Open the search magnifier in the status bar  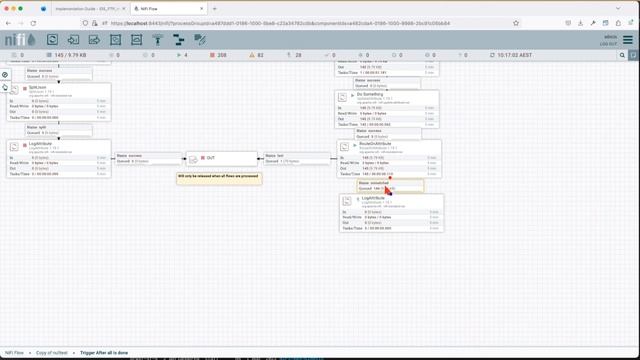click(x=622, y=55)
